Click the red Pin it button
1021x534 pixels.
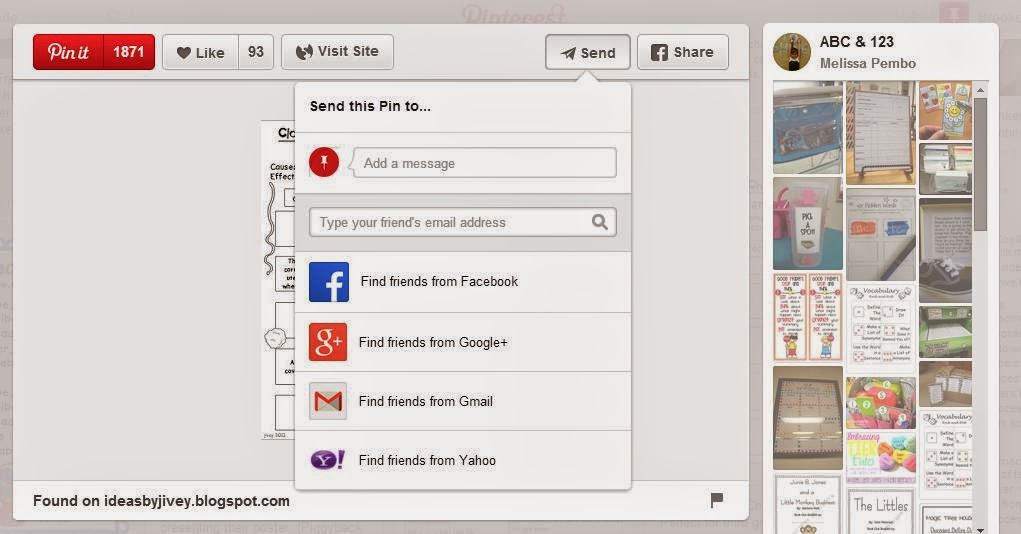pyautogui.click(x=68, y=51)
